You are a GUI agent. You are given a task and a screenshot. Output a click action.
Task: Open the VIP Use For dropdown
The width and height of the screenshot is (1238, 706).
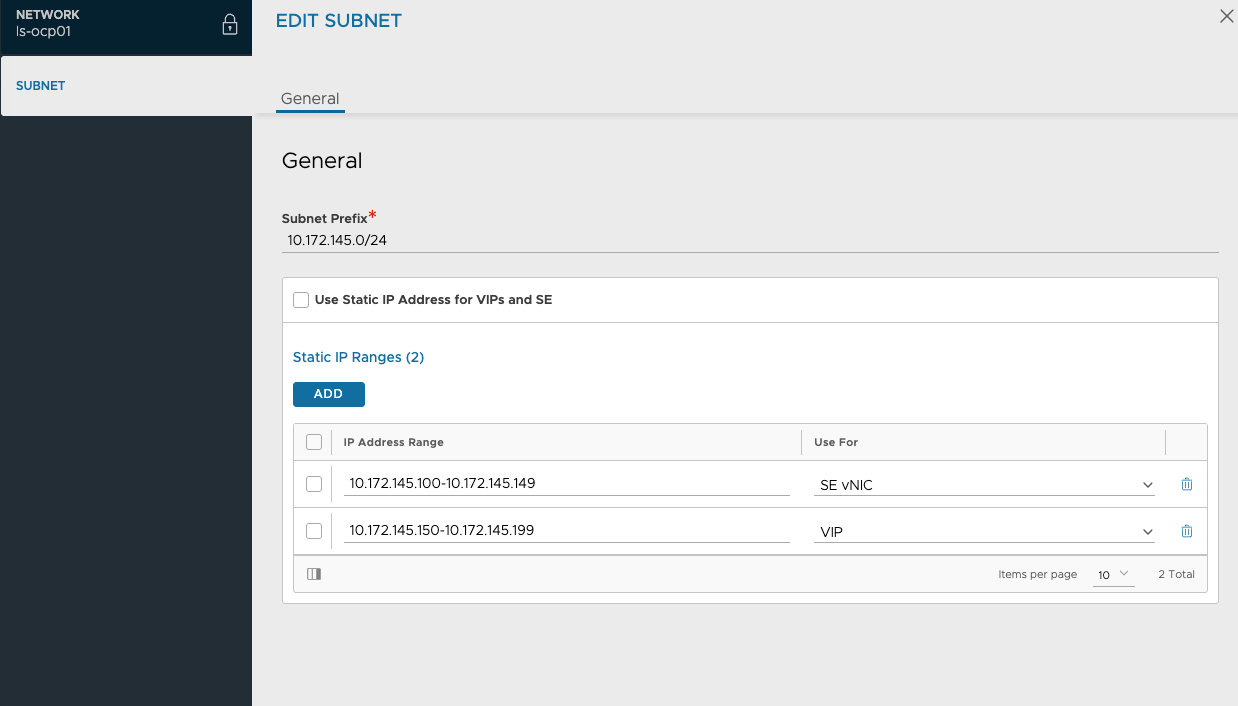point(985,532)
